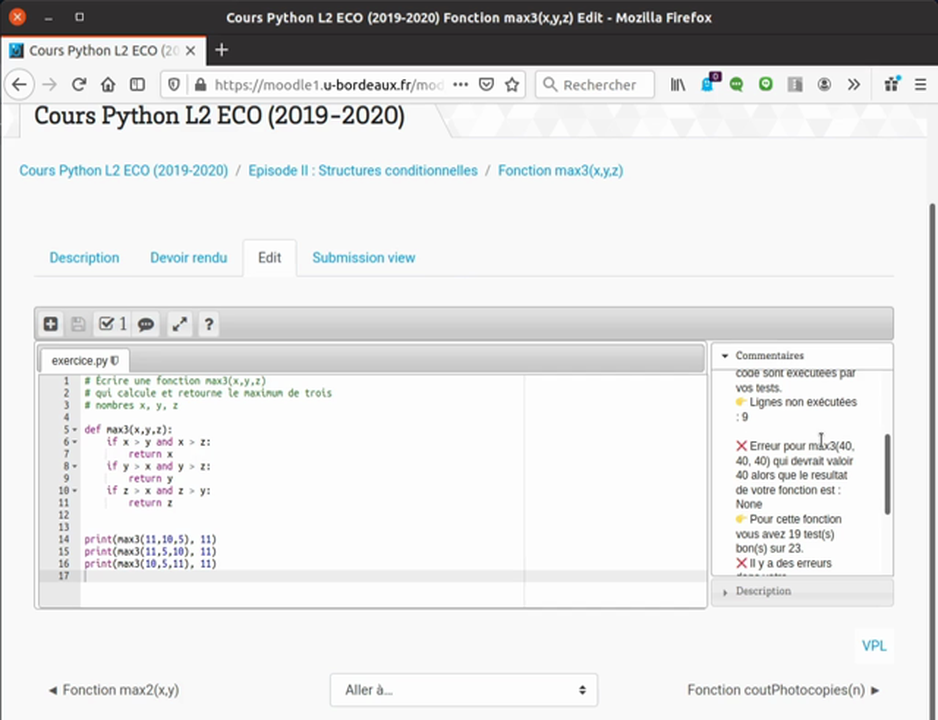Fold the if block at line 10
938x720 pixels.
coord(75,491)
